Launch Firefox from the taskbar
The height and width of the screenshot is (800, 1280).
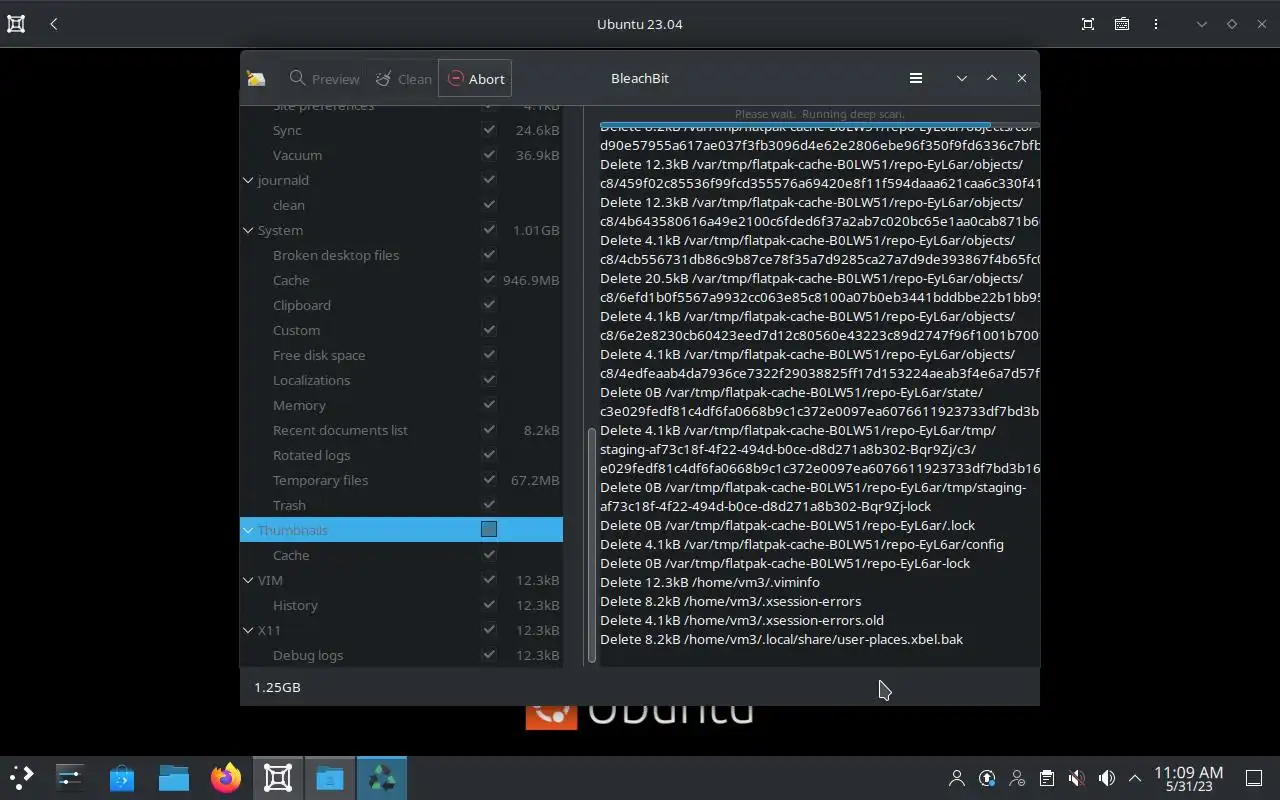tap(226, 778)
